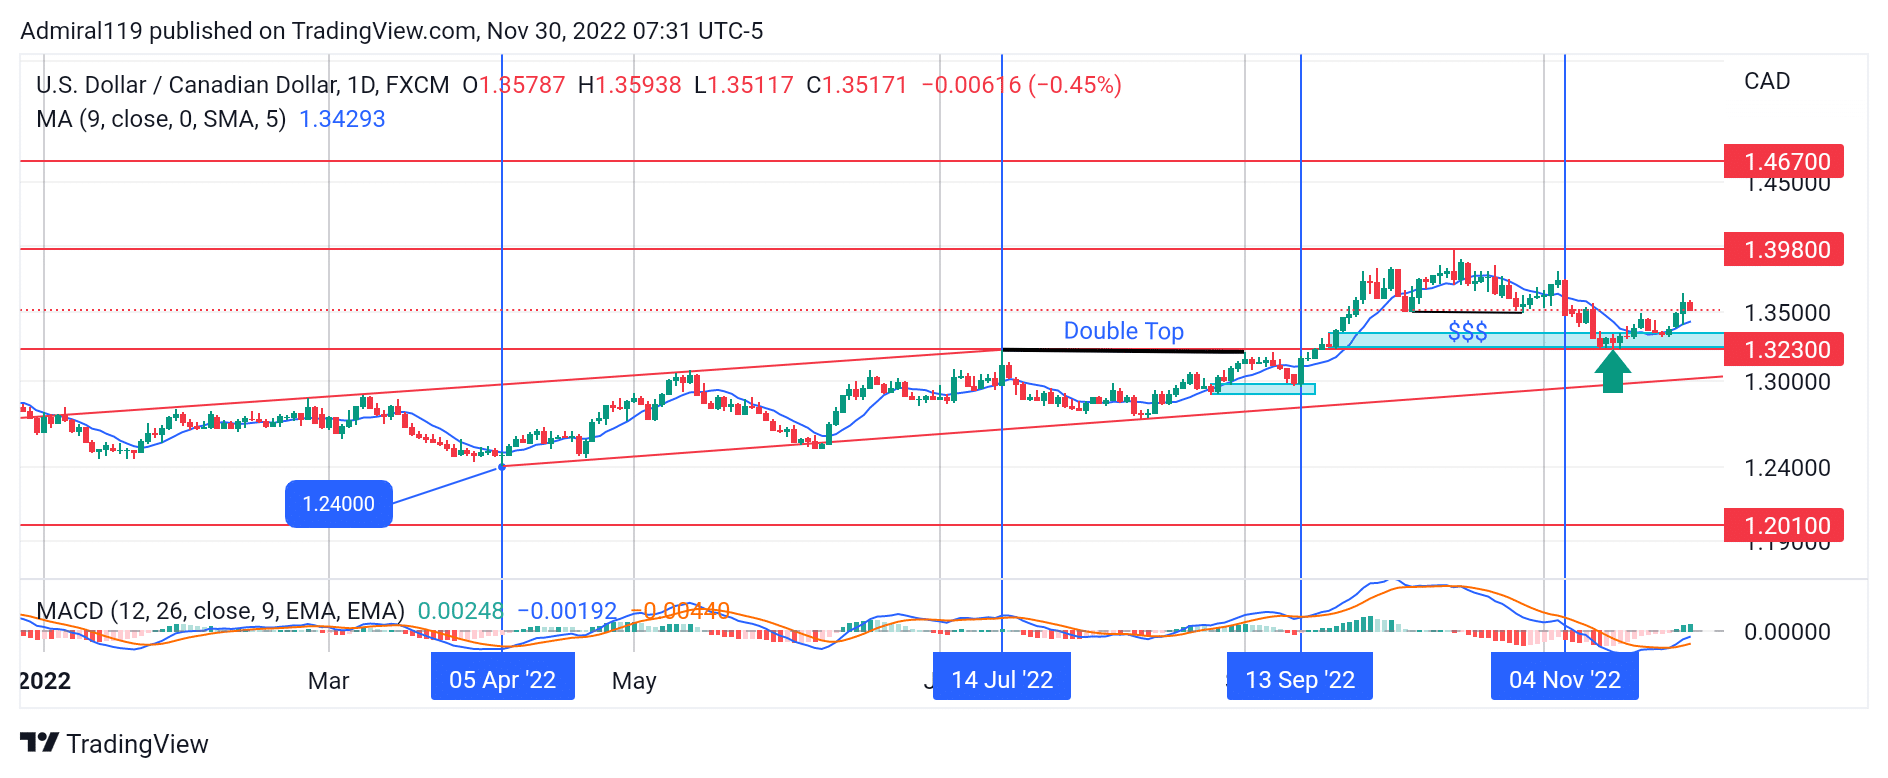The width and height of the screenshot is (1888, 778).
Task: Click the 14 Jul '22 date marker
Action: click(x=1002, y=680)
